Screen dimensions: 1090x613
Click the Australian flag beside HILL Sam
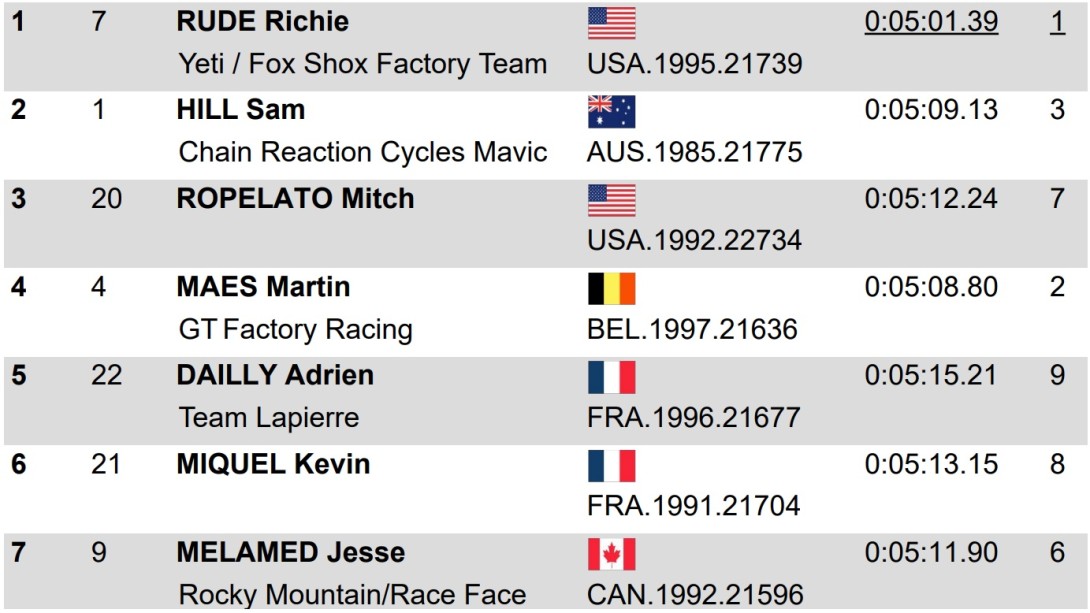coord(612,112)
